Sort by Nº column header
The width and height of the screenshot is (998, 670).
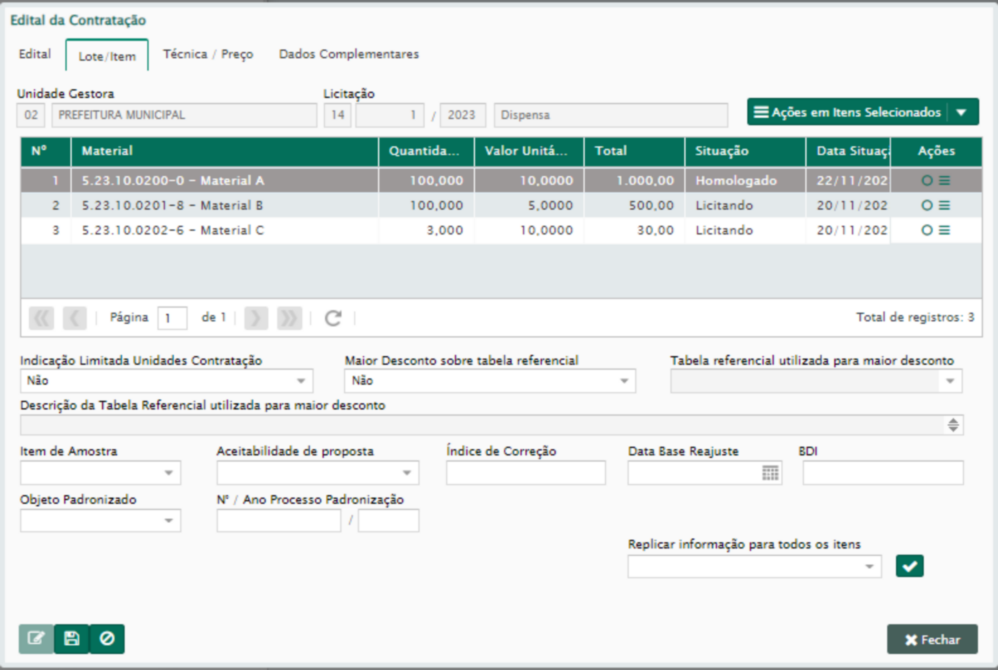pos(46,151)
